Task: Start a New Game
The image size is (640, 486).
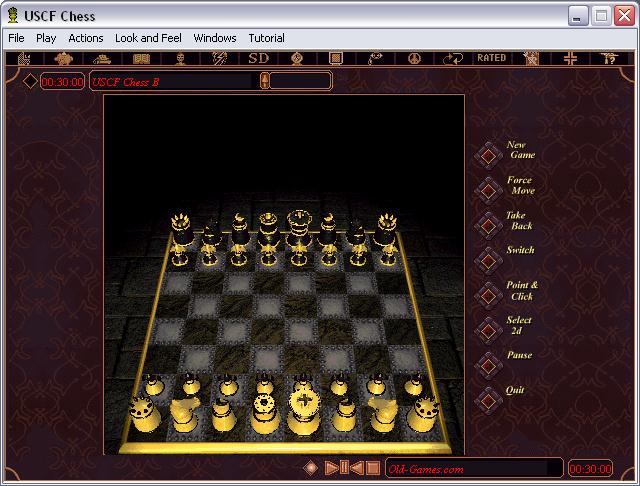Action: (489, 155)
